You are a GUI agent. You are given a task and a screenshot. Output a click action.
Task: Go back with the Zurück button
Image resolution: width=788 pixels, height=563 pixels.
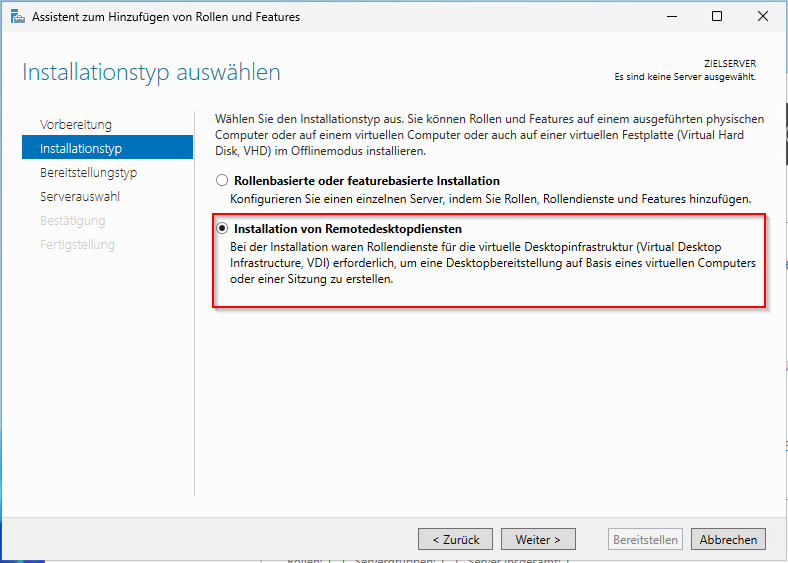[455, 539]
